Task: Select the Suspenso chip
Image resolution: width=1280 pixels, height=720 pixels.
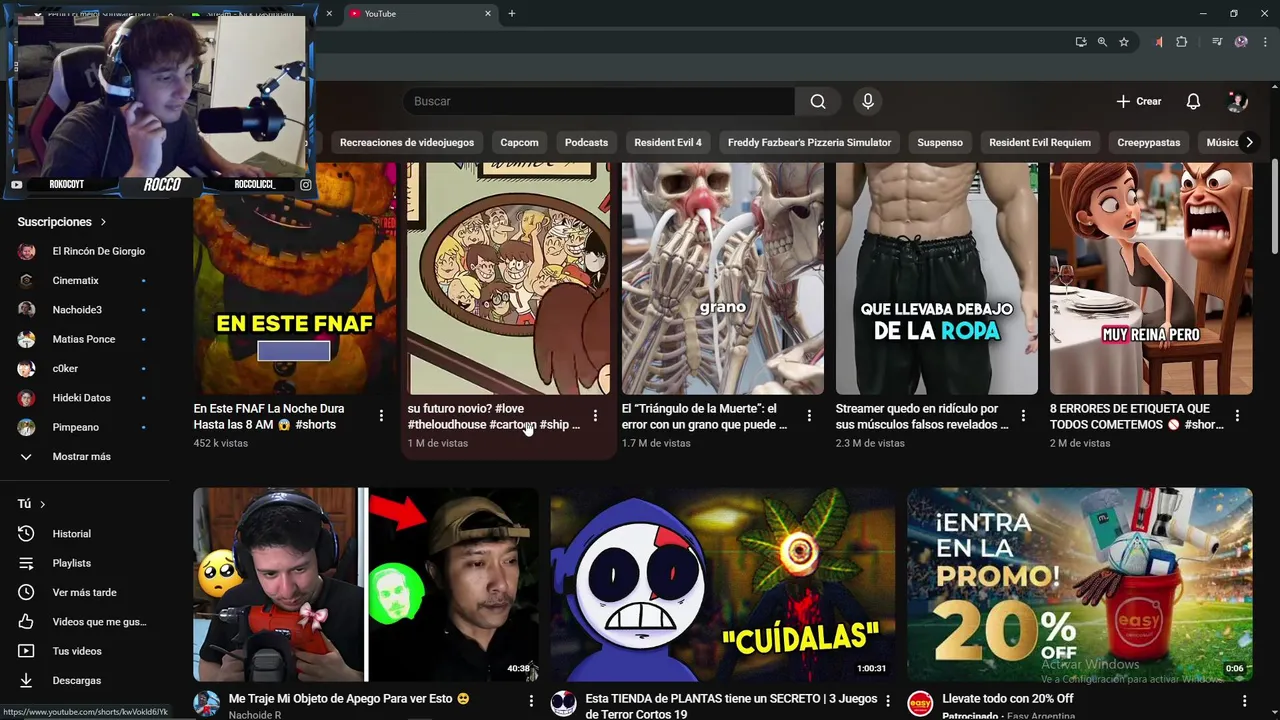Action: point(940,142)
